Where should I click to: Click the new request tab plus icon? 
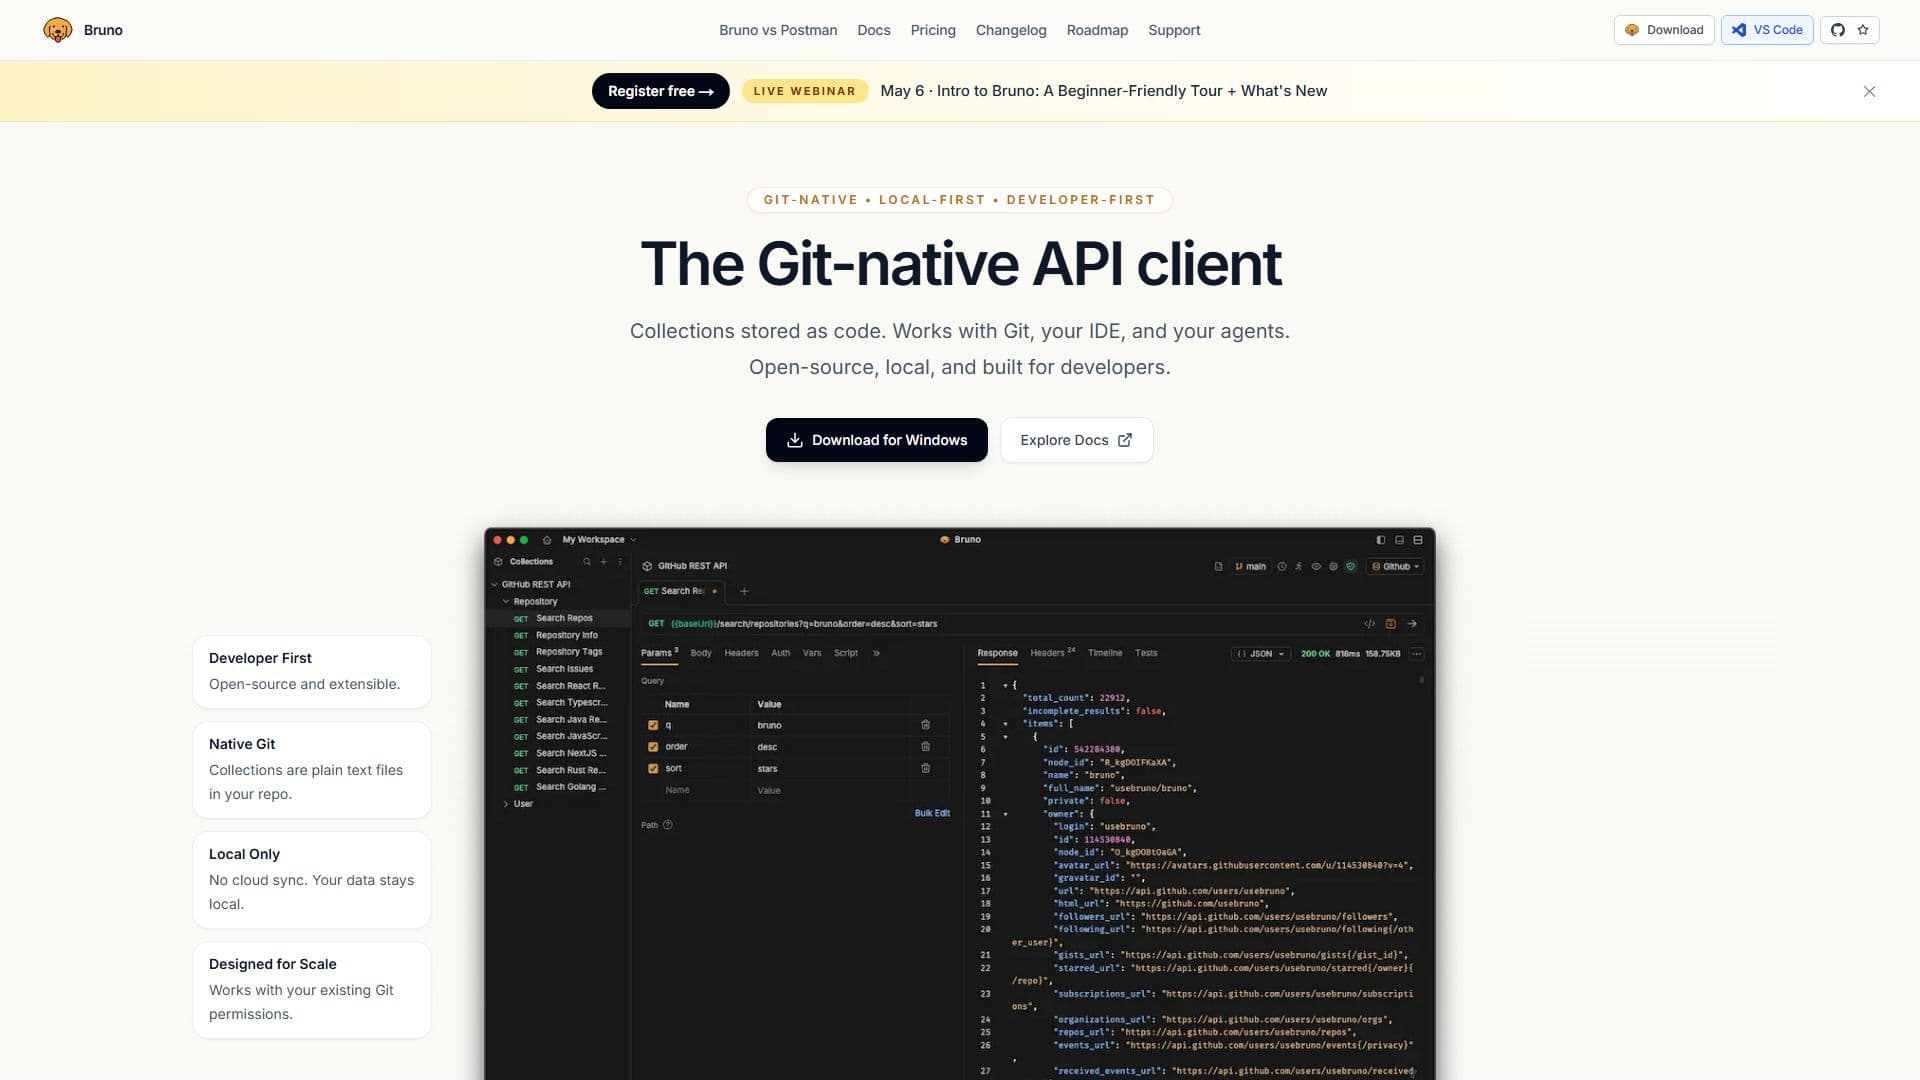[744, 591]
